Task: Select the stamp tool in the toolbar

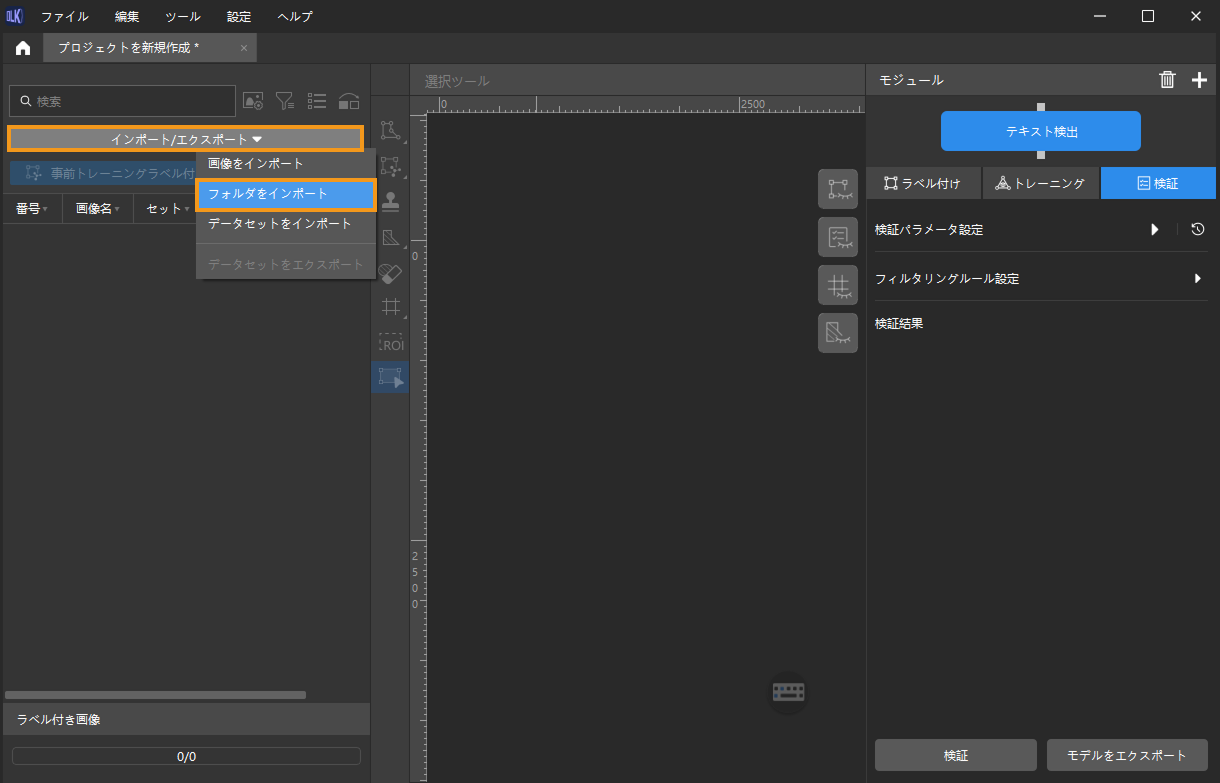Action: 390,201
